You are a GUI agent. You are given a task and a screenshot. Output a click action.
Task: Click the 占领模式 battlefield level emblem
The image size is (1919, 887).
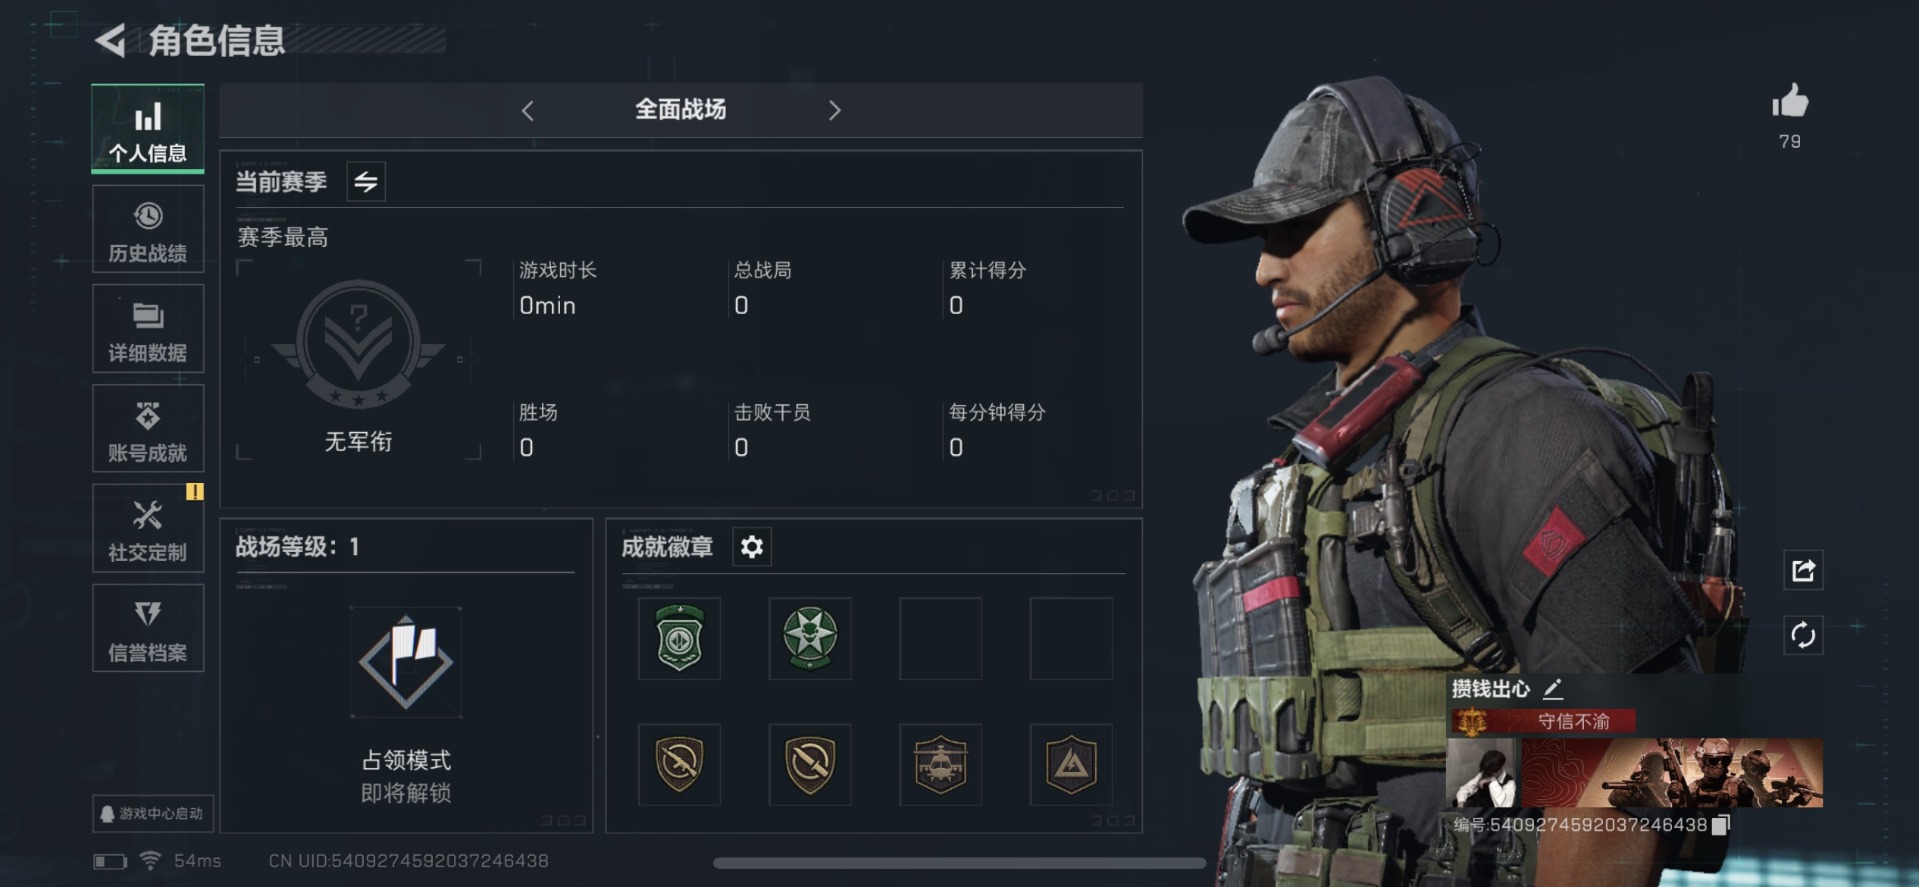point(406,663)
